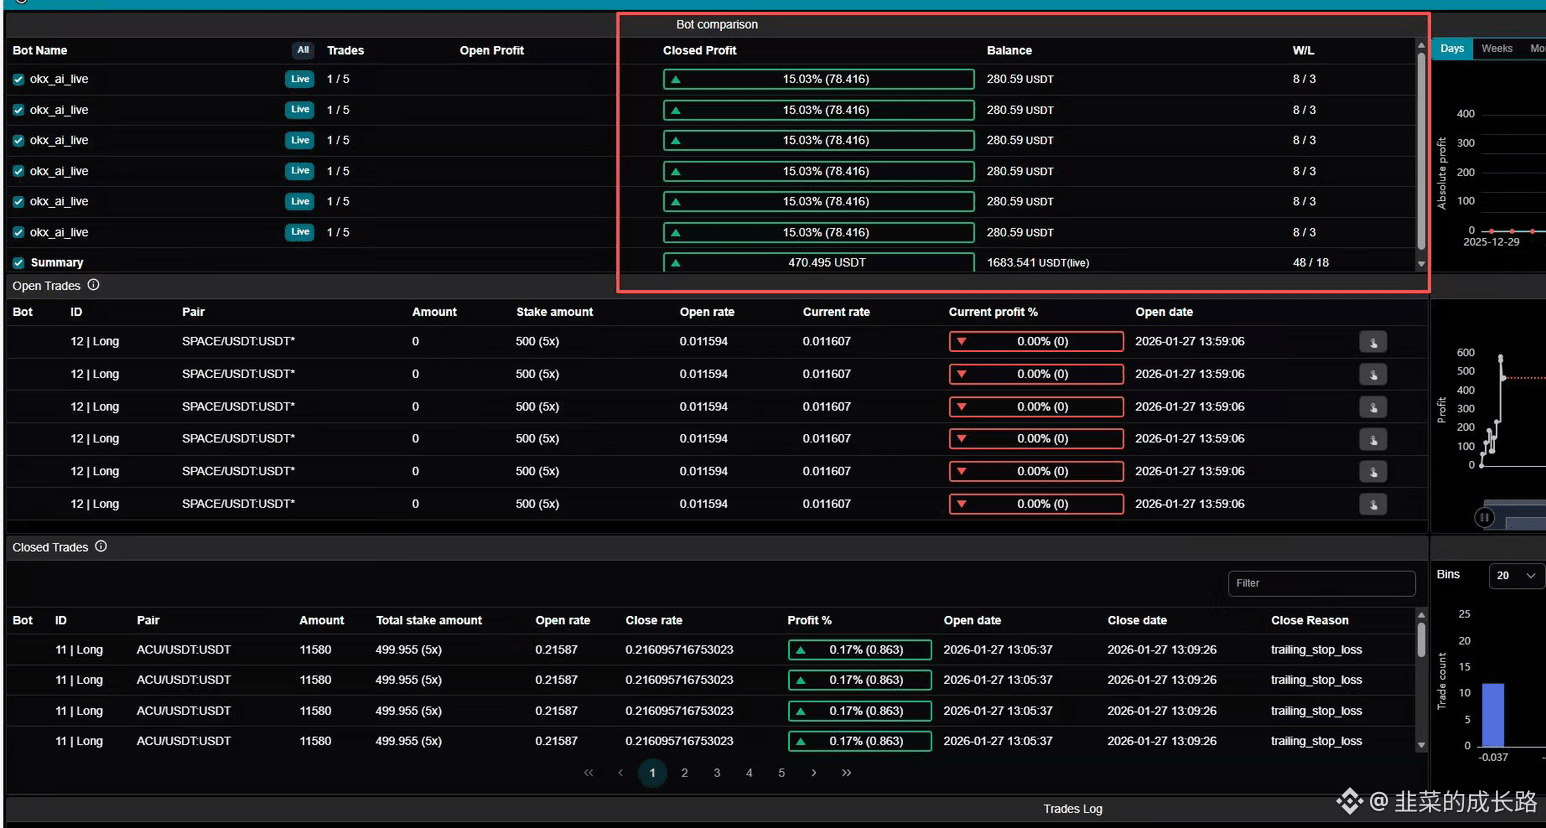Screen dimensions: 1546x828
Task: Open page 3 of closed trades
Action: pos(717,773)
